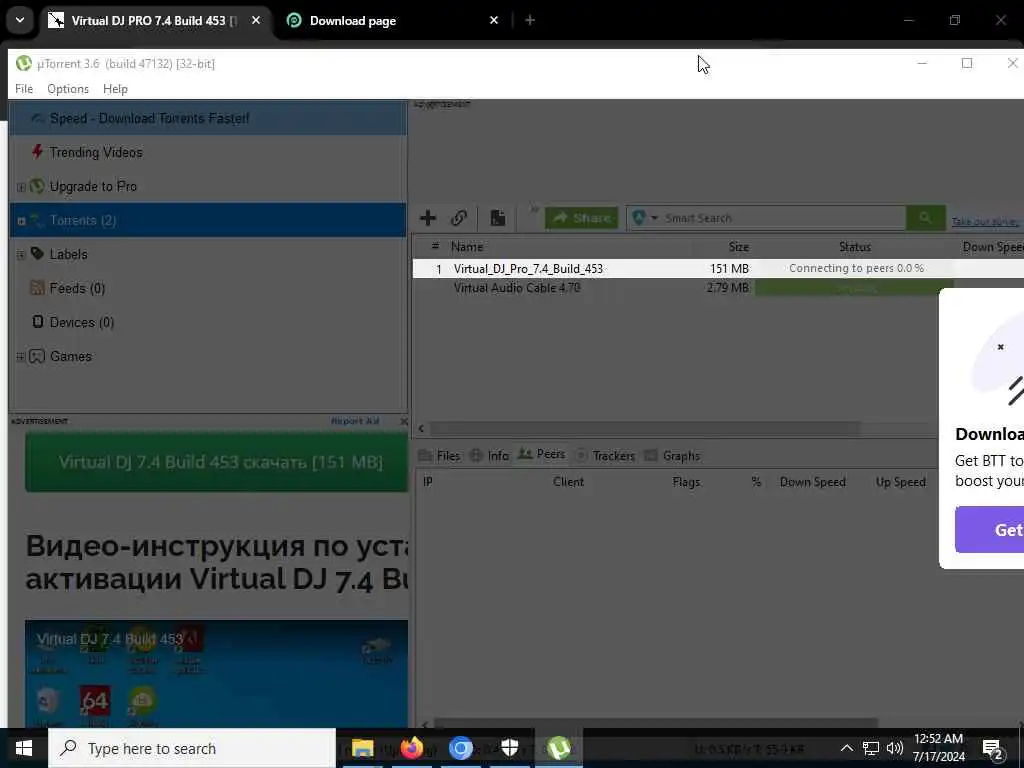Close the sidebar advertisement
Viewport: 1024px width, 768px height.
tap(404, 422)
